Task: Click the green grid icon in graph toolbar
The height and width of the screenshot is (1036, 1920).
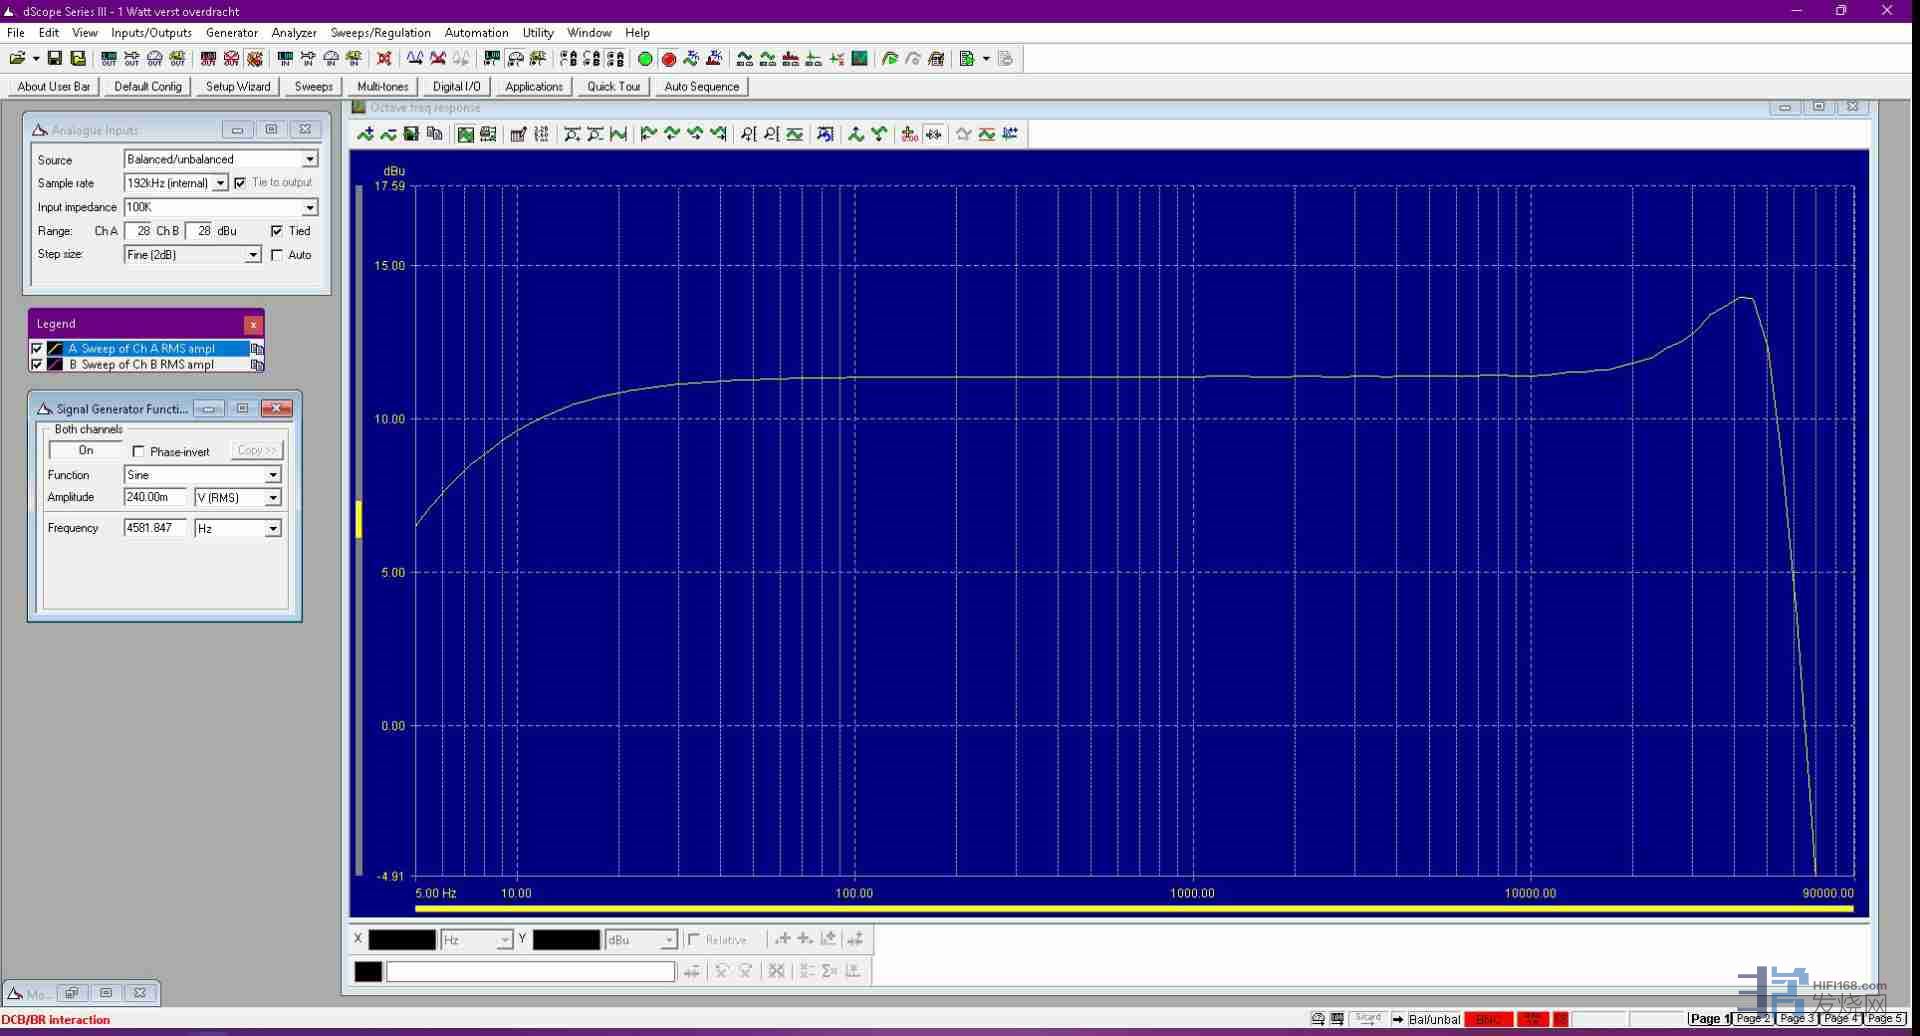Action: click(466, 134)
